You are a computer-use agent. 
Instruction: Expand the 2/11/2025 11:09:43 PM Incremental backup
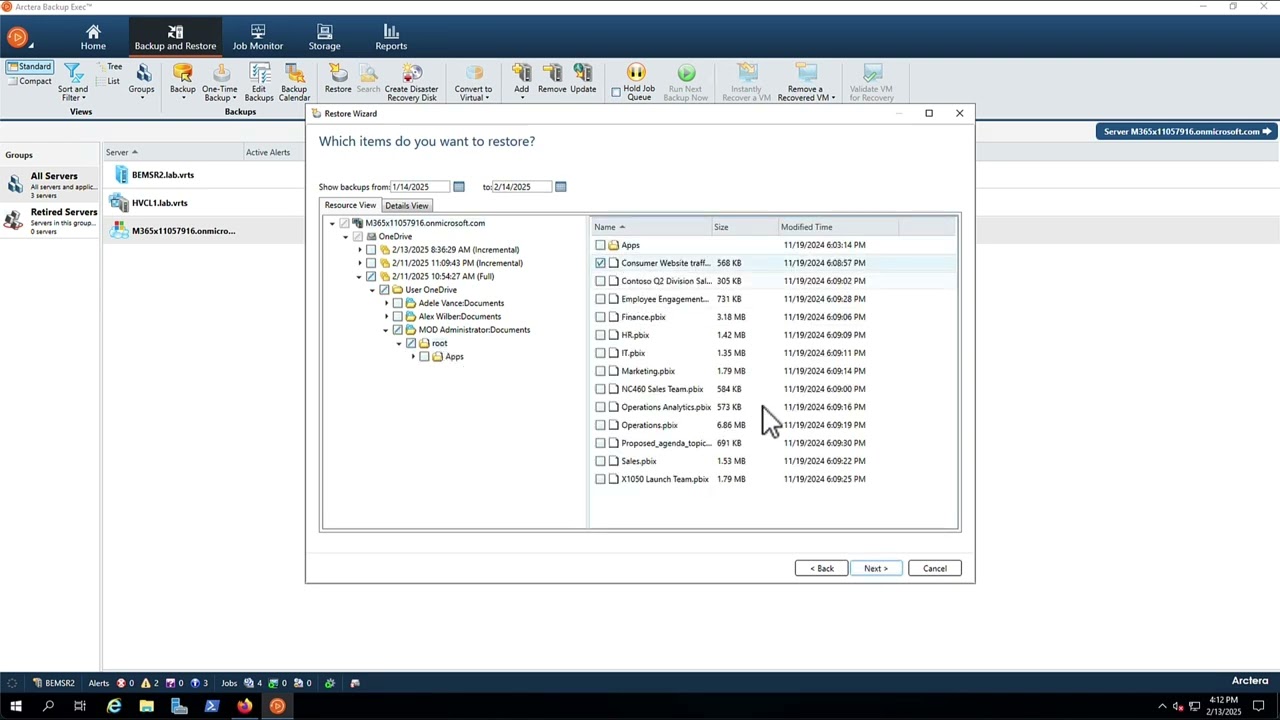[359, 263]
